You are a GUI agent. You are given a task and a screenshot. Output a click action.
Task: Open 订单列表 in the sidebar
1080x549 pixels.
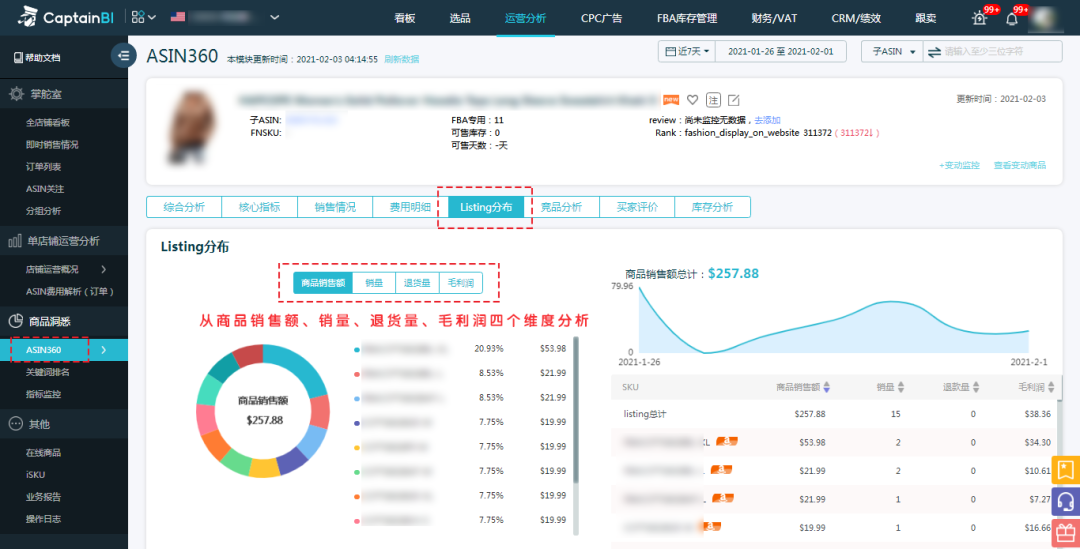[x=43, y=167]
